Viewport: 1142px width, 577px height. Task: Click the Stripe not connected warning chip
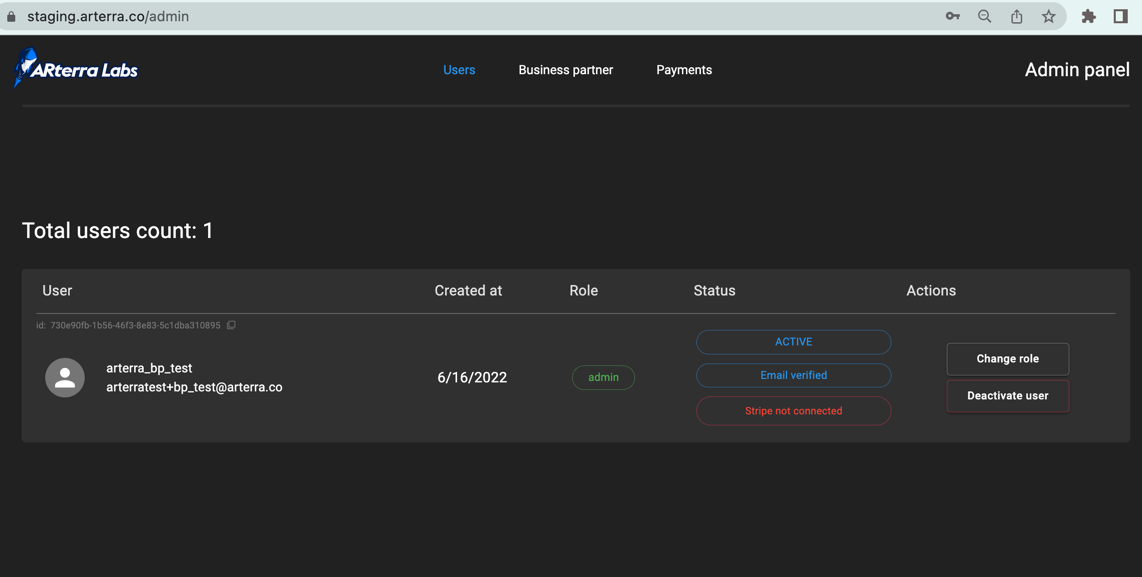[x=793, y=410]
